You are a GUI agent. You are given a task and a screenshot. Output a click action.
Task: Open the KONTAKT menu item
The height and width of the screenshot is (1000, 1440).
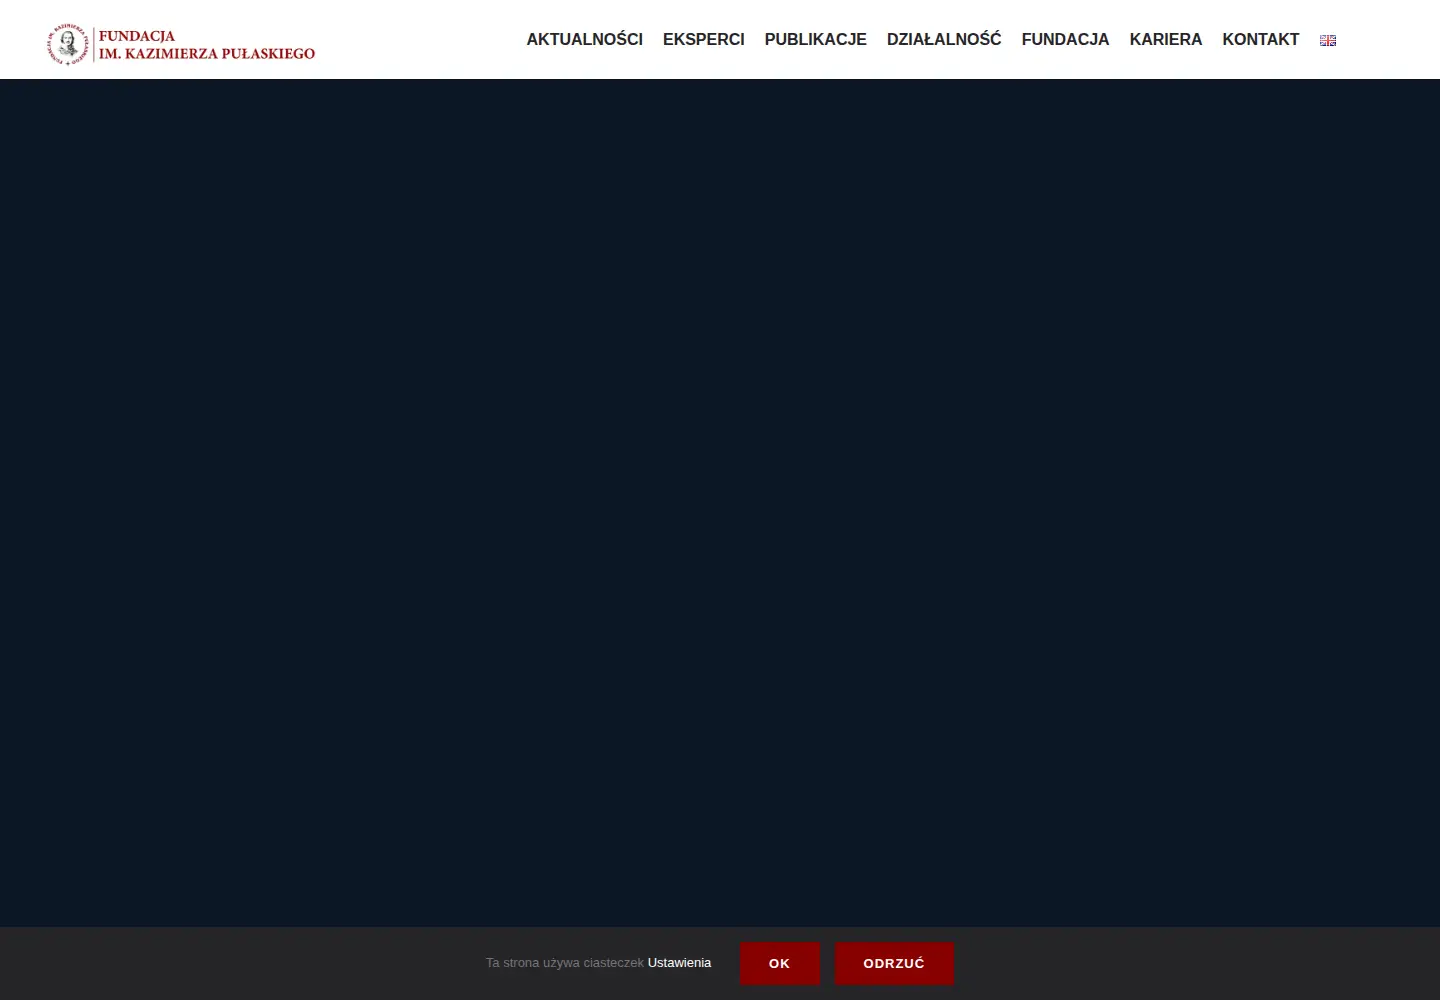click(x=1261, y=39)
